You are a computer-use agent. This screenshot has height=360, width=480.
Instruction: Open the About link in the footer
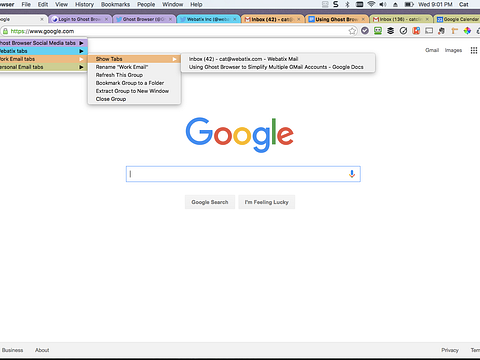pyautogui.click(x=42, y=350)
